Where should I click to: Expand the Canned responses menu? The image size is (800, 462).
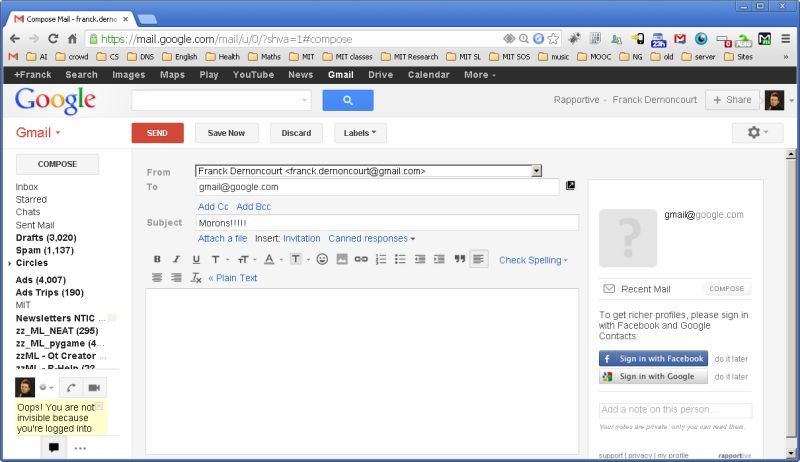pyautogui.click(x=371, y=238)
